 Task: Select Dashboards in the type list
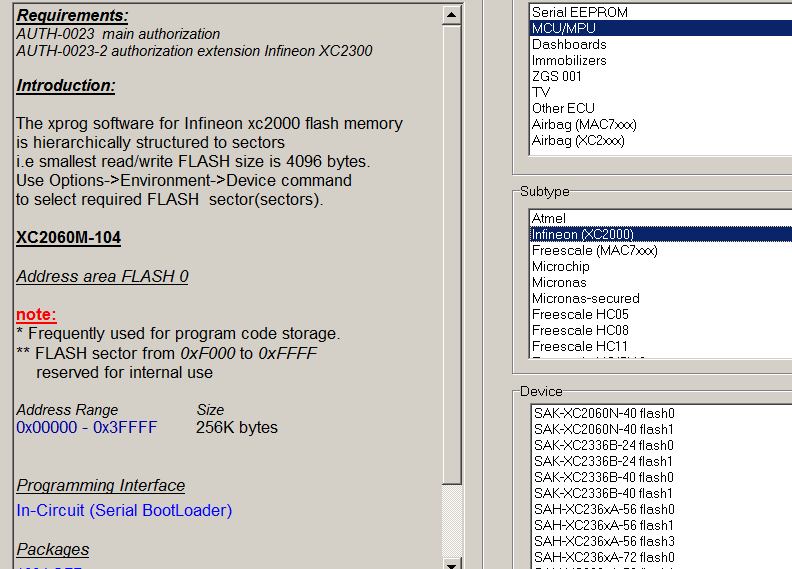[661, 44]
